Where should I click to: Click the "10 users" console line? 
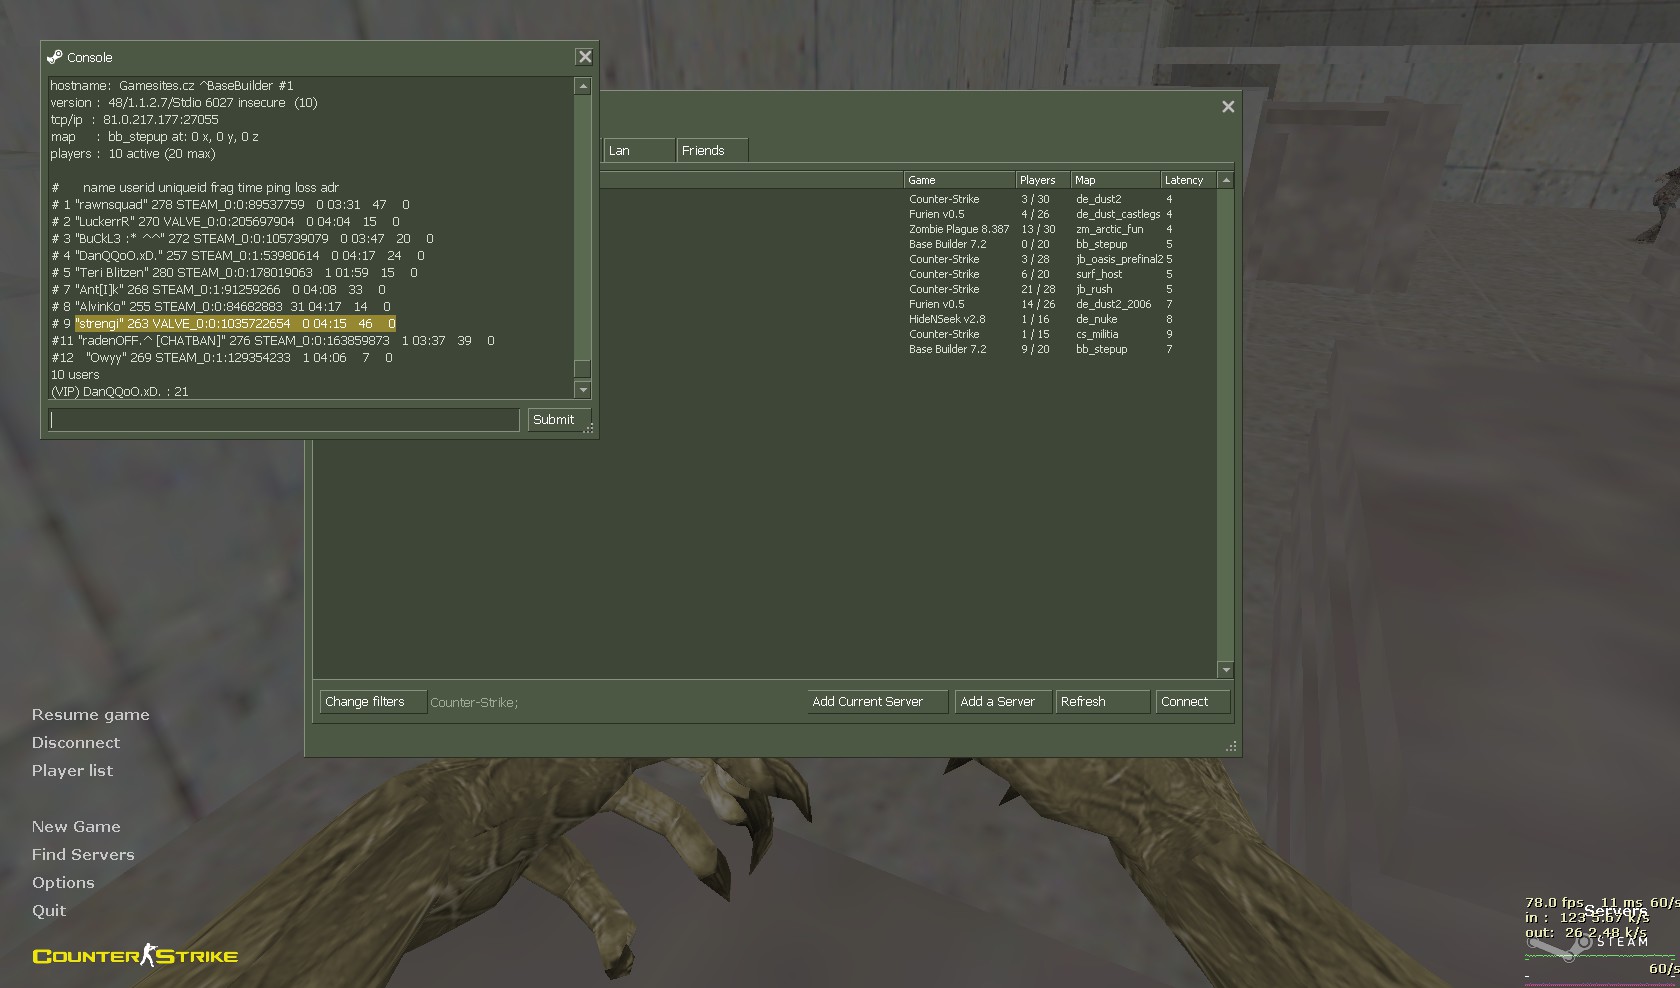pos(75,375)
